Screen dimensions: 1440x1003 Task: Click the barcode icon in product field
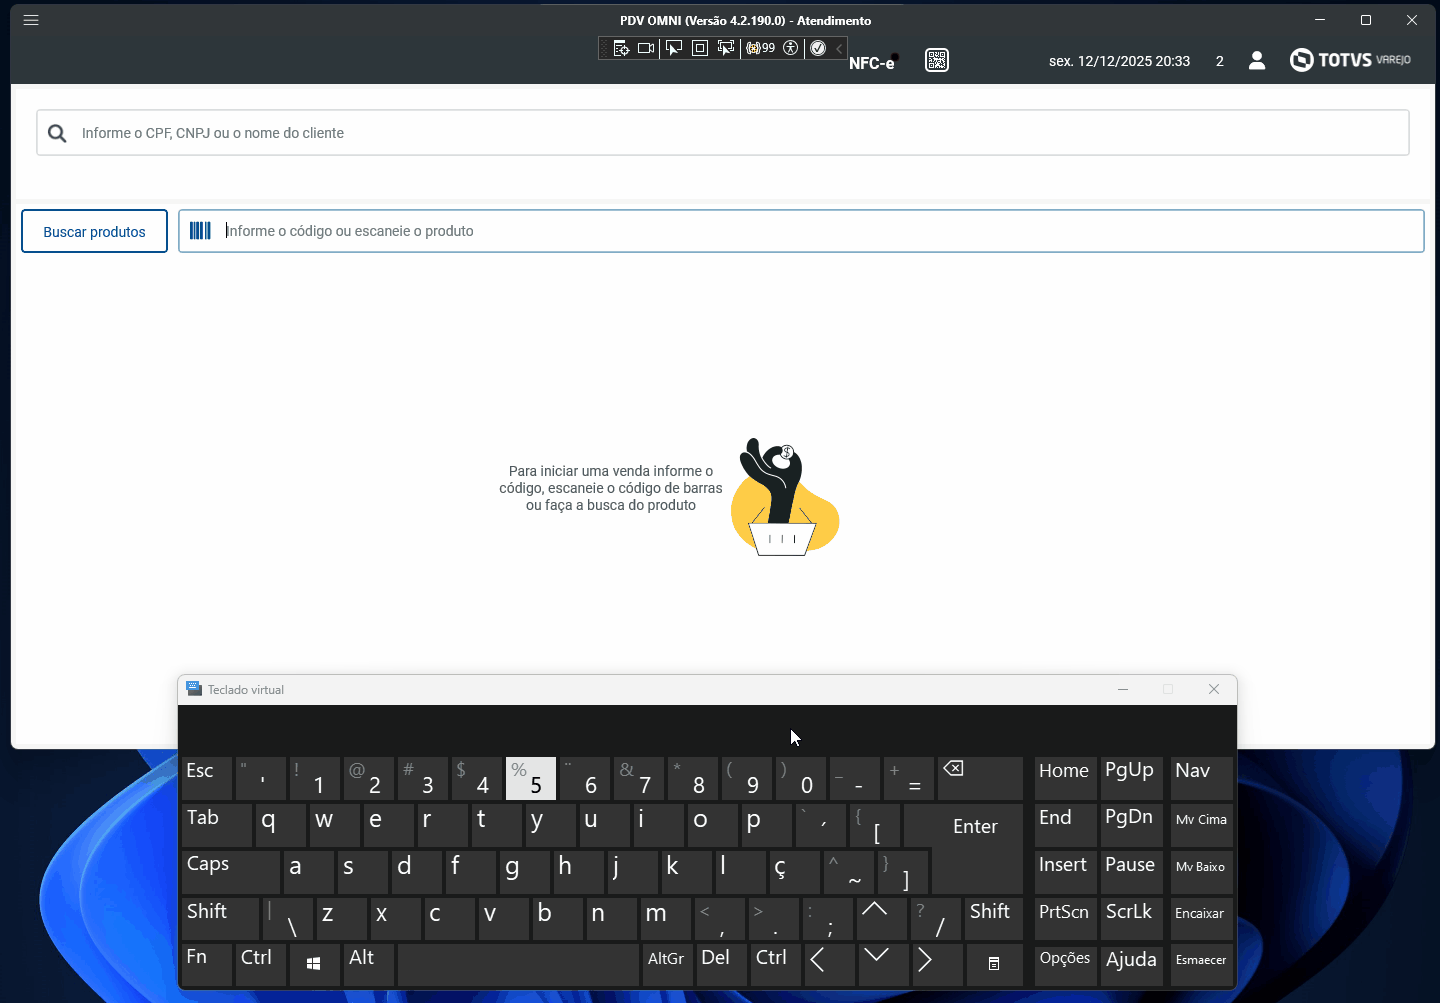200,231
